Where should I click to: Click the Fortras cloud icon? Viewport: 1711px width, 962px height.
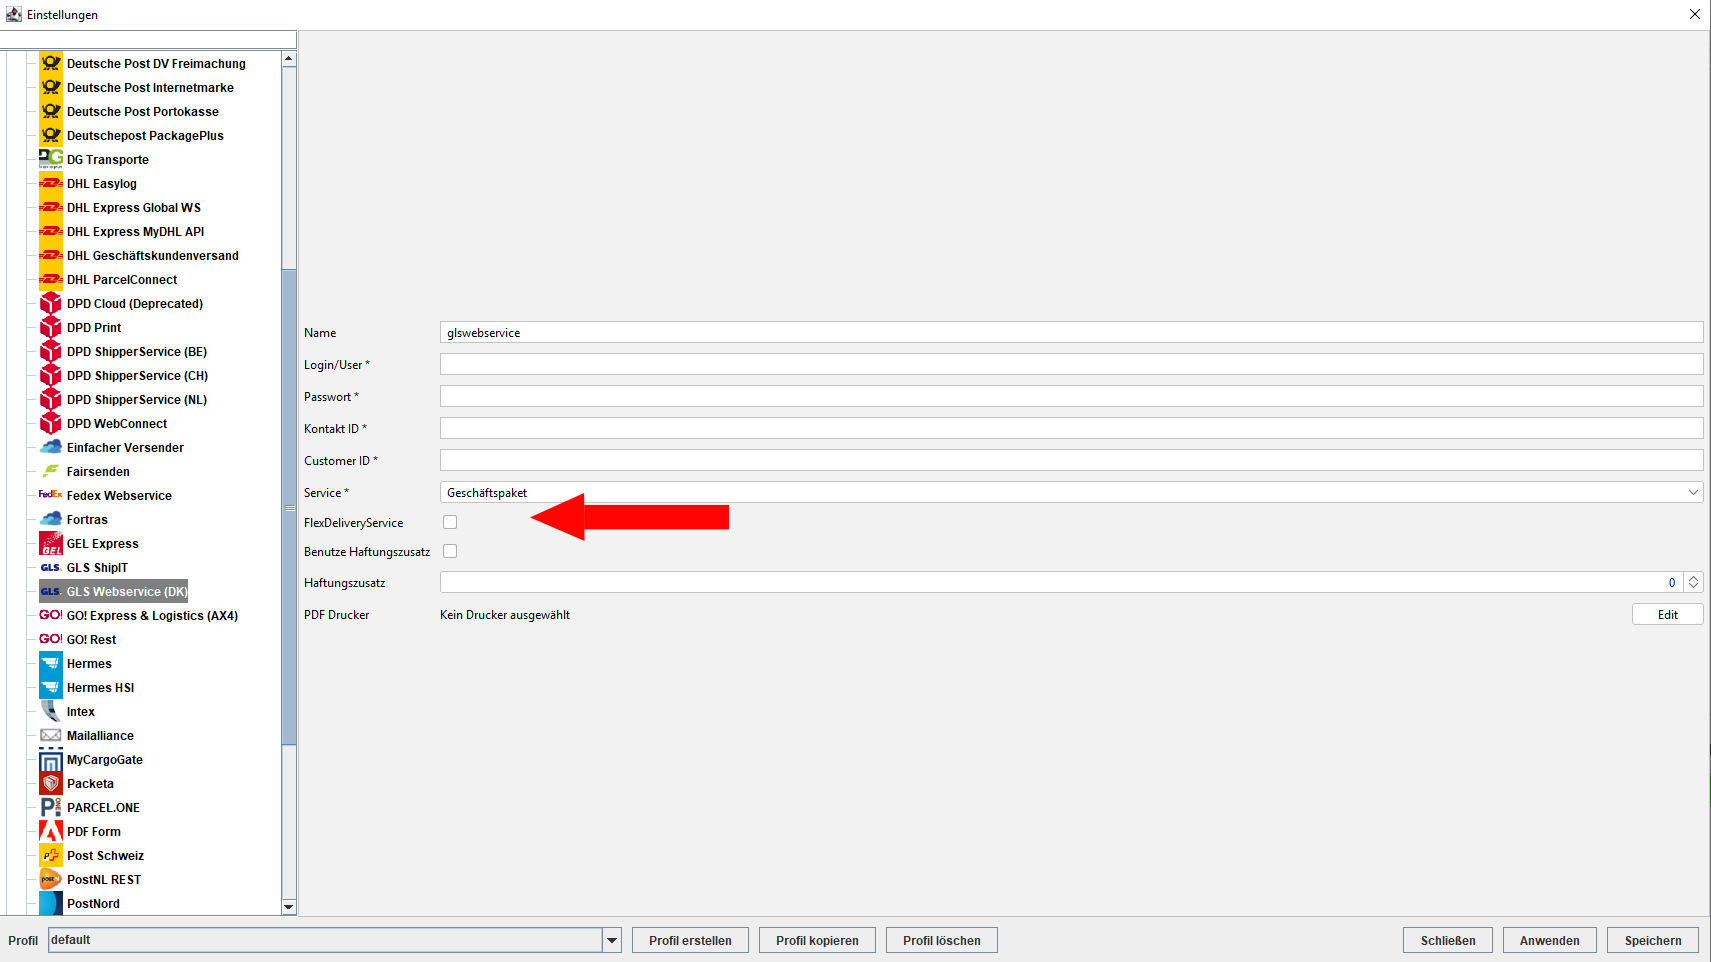(51, 519)
